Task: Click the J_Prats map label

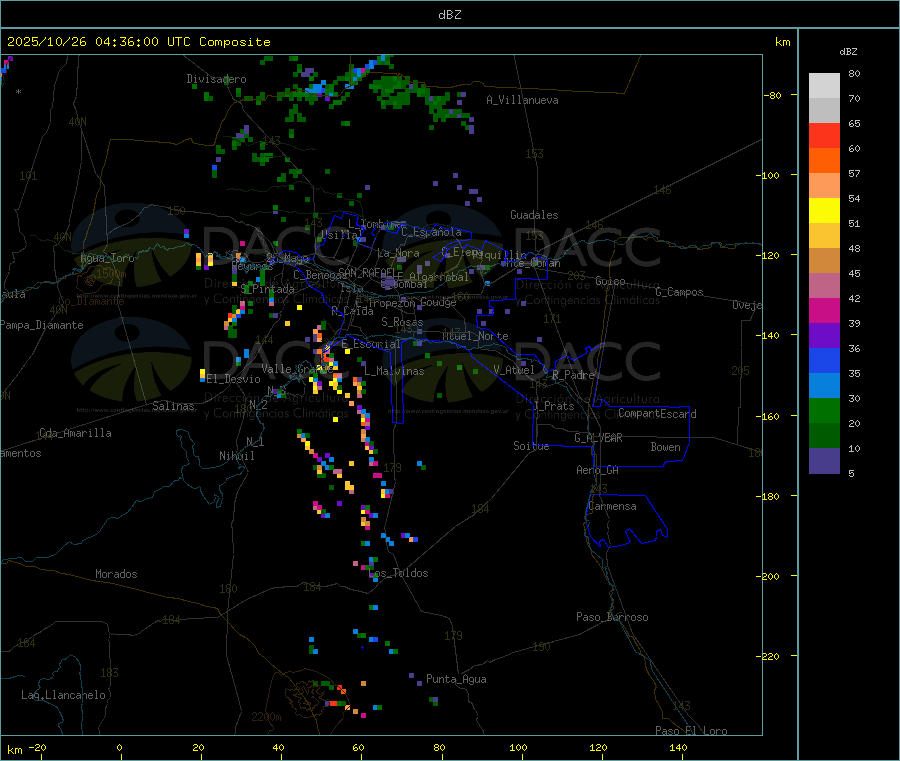Action: tap(554, 406)
